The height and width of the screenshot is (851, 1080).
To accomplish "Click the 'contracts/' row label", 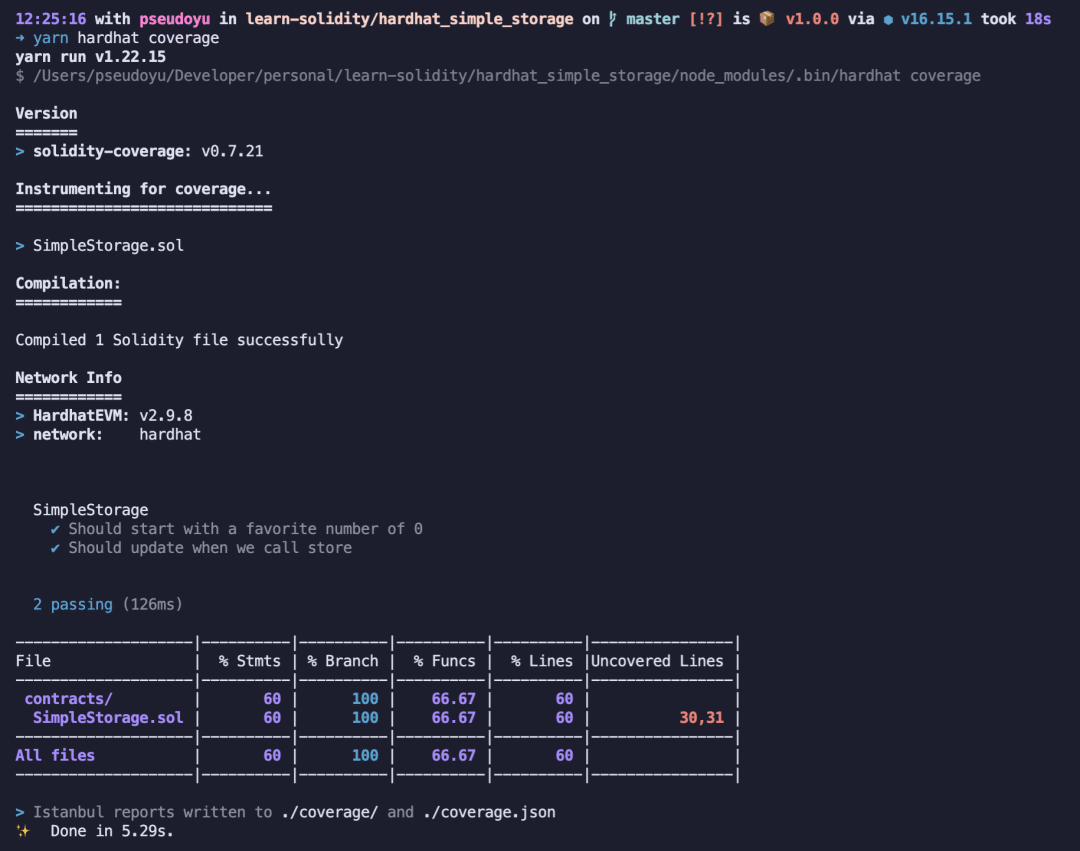I will coord(68,699).
